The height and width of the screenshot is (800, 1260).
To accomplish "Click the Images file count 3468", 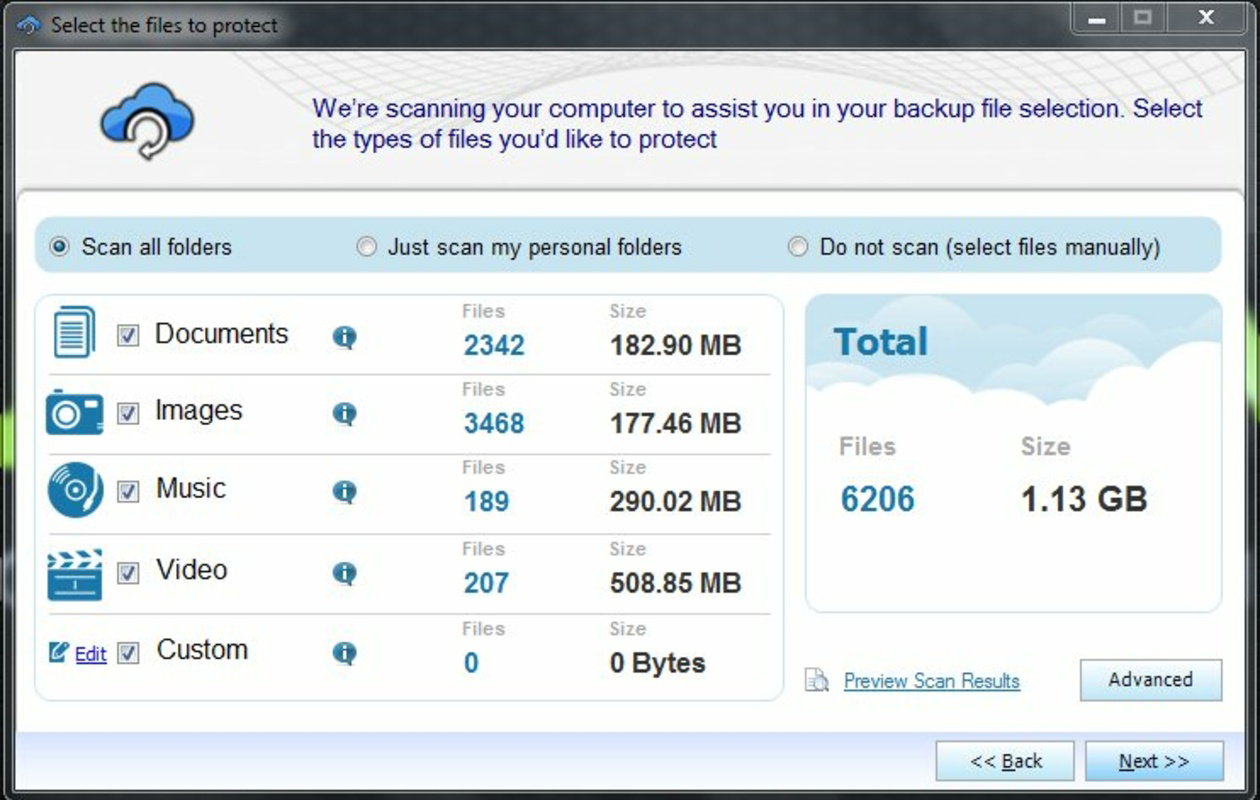I will click(494, 423).
